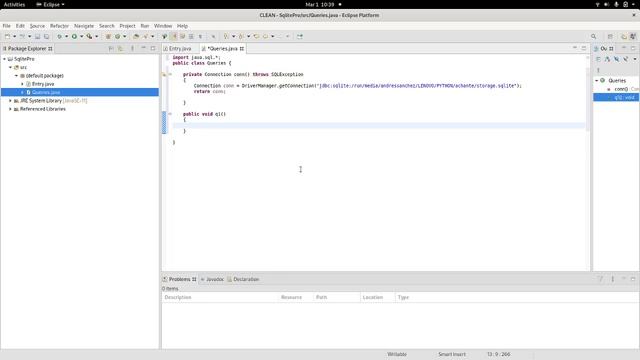Click the Open Task search icon
Viewport: 640px width, 360px height.
click(145, 36)
